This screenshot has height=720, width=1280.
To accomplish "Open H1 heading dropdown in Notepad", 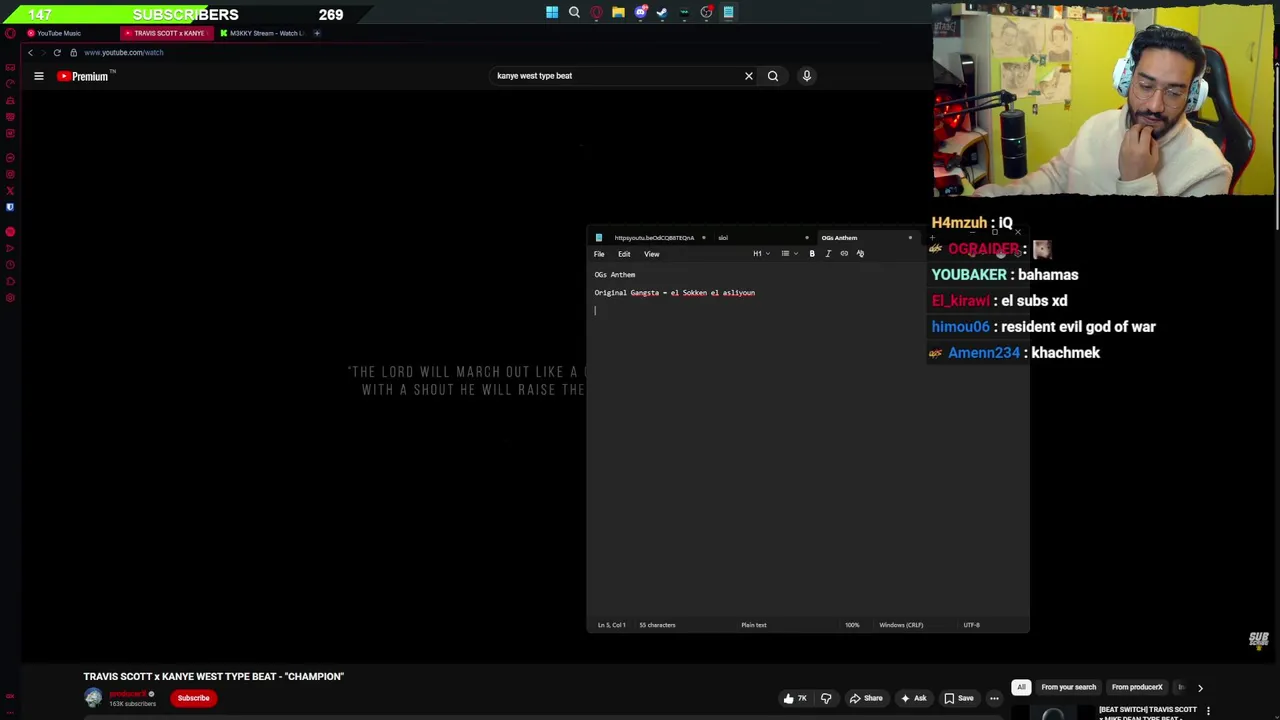I will pos(762,254).
